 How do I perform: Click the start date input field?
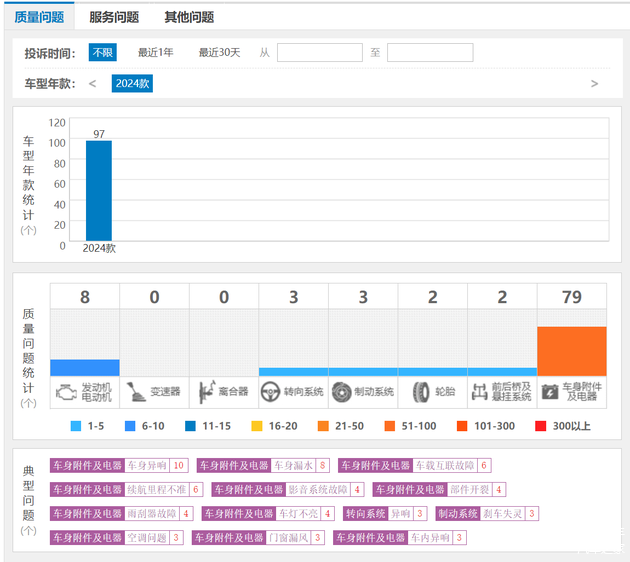click(319, 53)
